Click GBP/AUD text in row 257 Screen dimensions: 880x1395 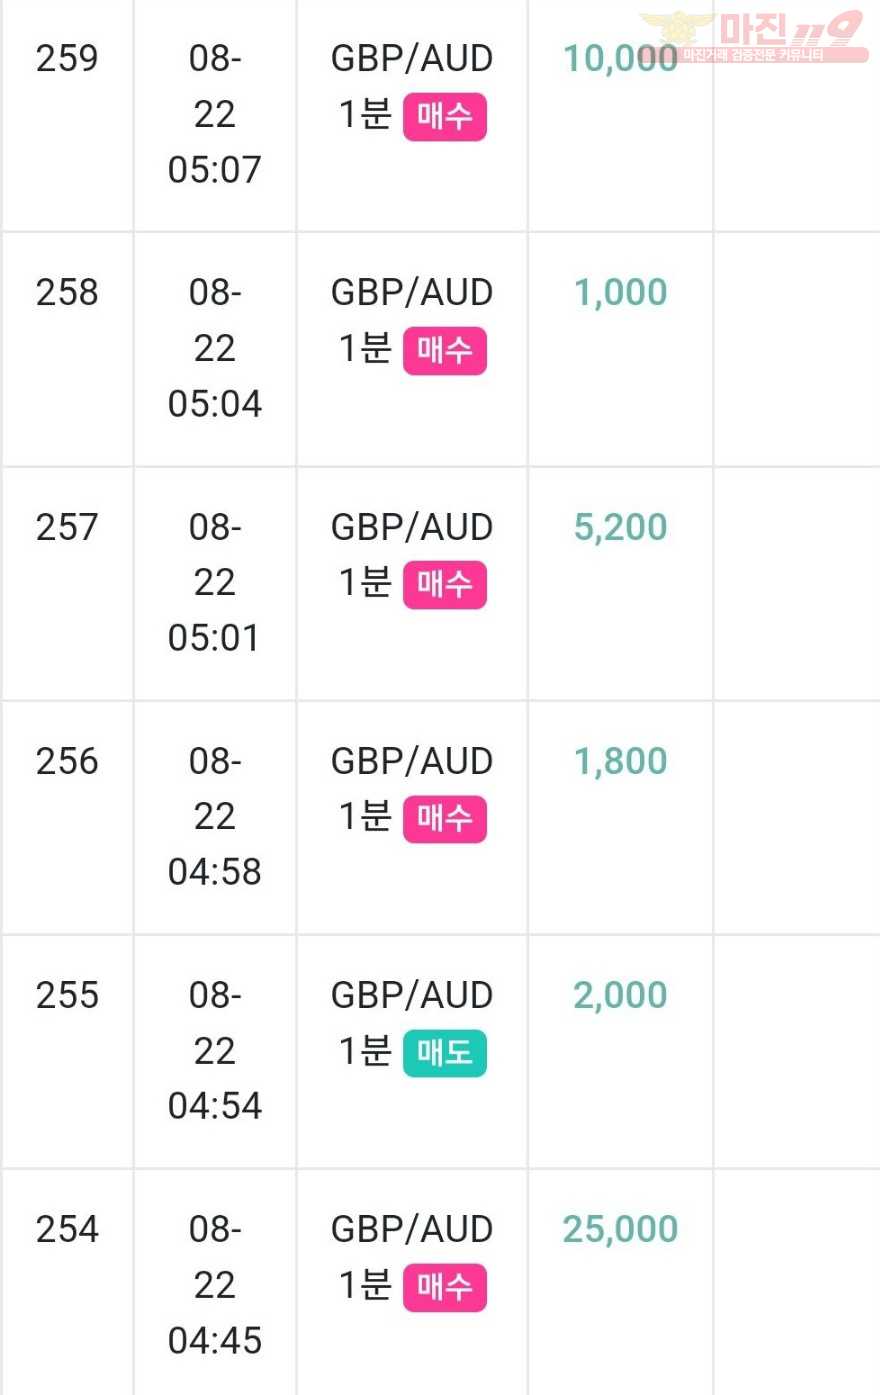click(x=412, y=526)
